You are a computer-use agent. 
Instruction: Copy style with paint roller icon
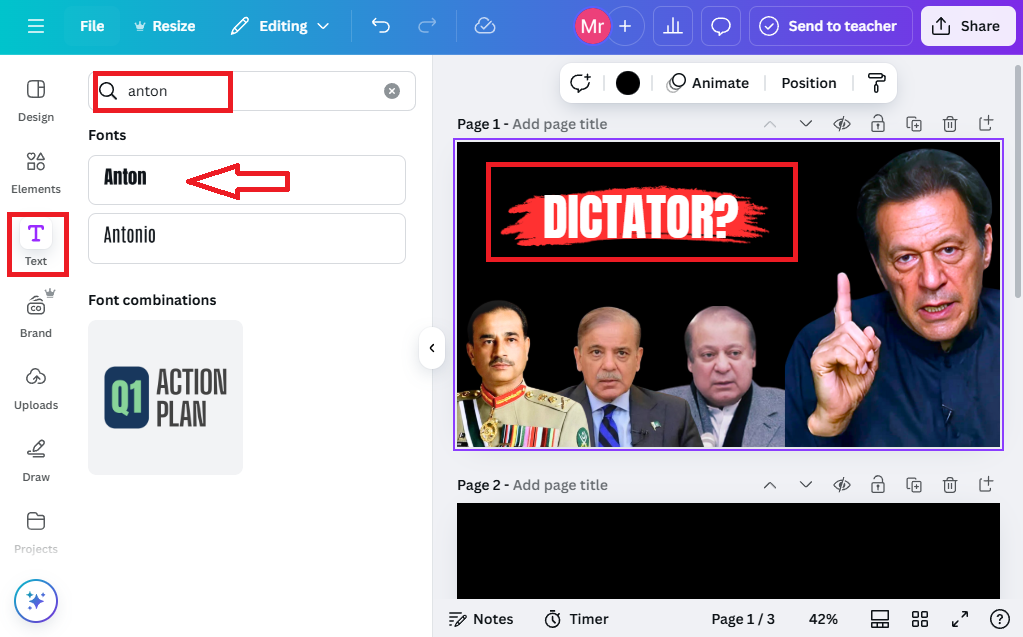[876, 83]
